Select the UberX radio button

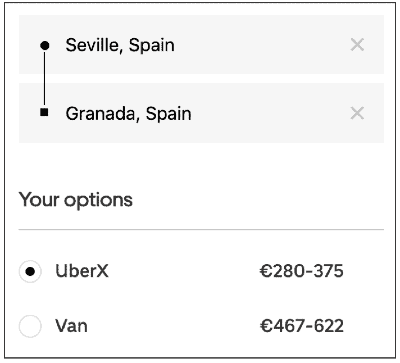30,272
